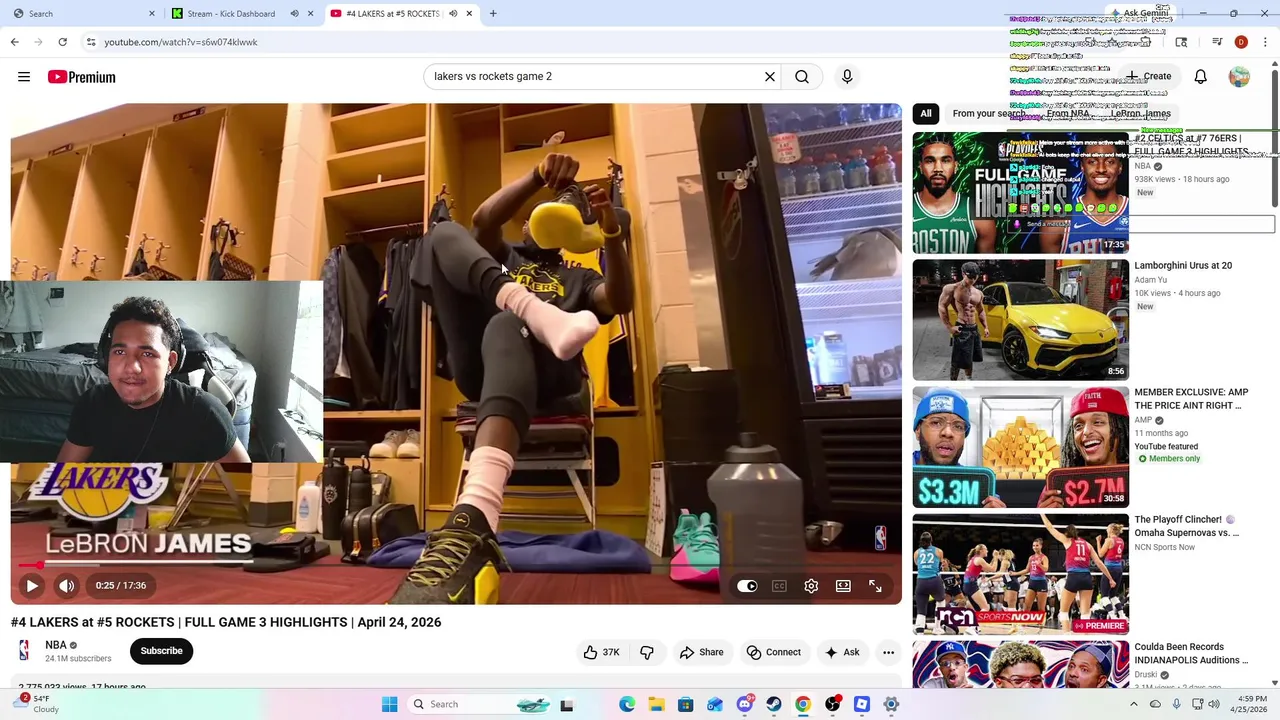Open the NBA channel avatar

pyautogui.click(x=24, y=651)
